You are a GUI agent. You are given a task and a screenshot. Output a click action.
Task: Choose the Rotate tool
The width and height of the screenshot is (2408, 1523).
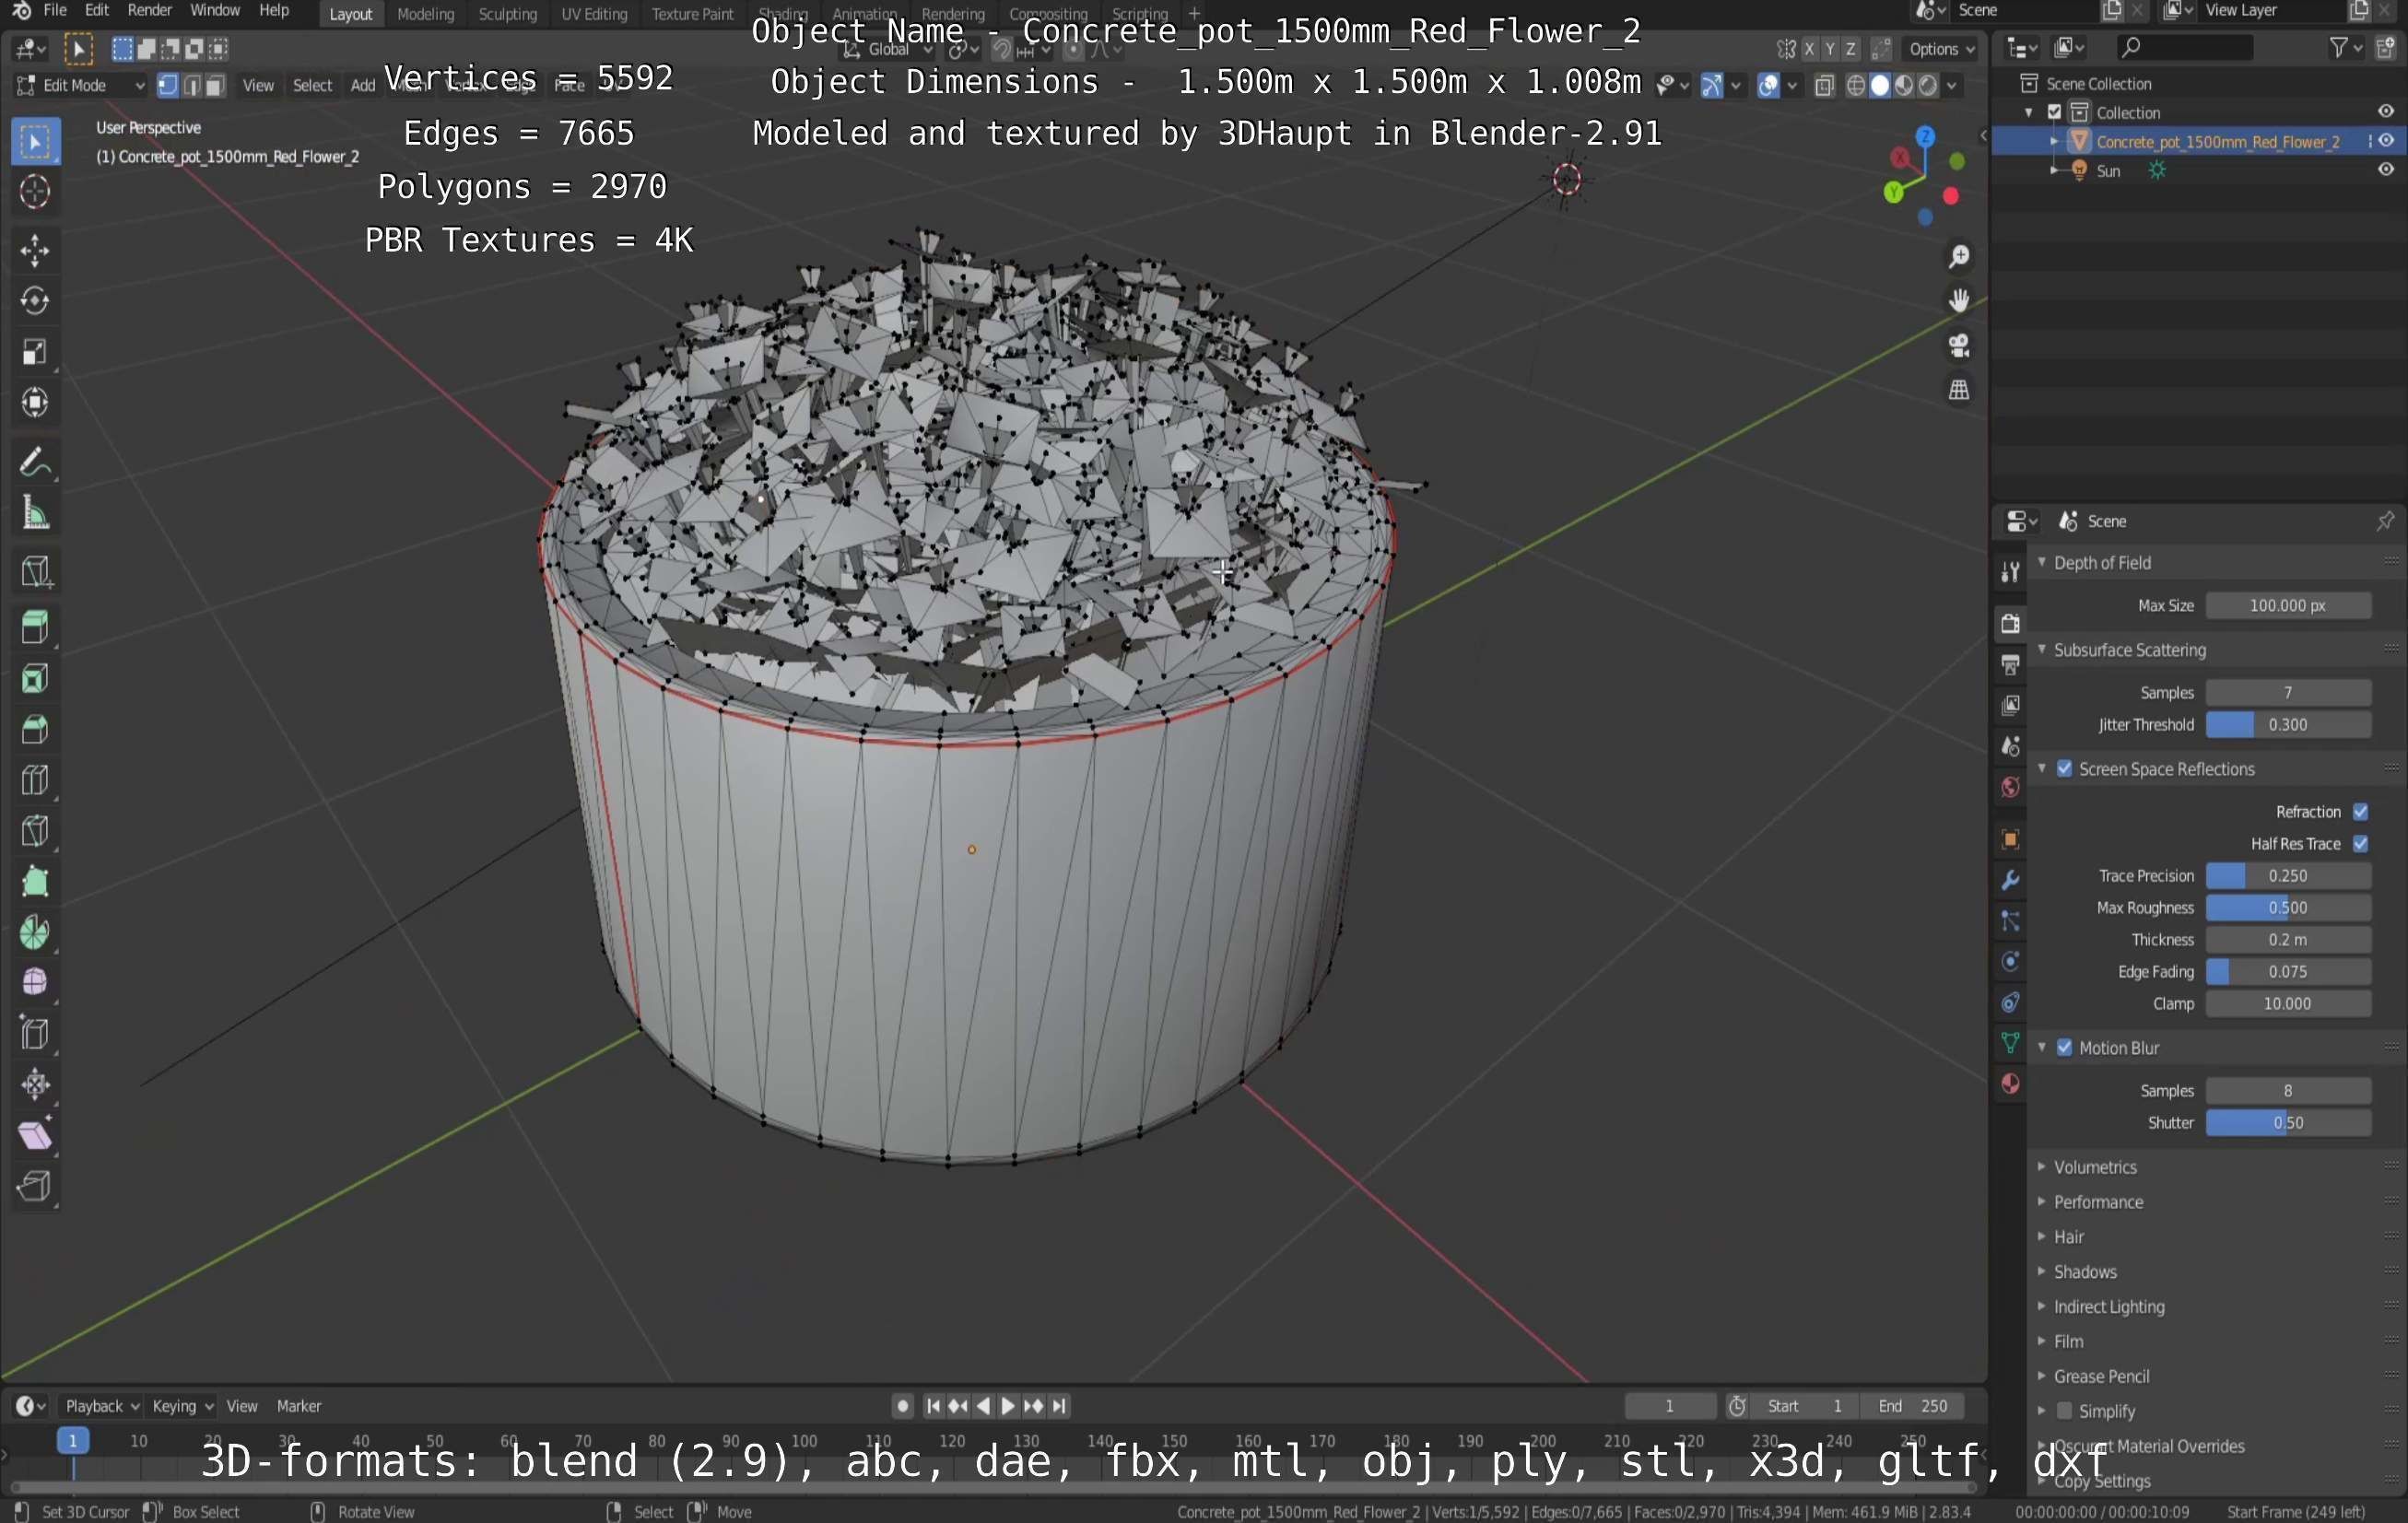(x=35, y=300)
